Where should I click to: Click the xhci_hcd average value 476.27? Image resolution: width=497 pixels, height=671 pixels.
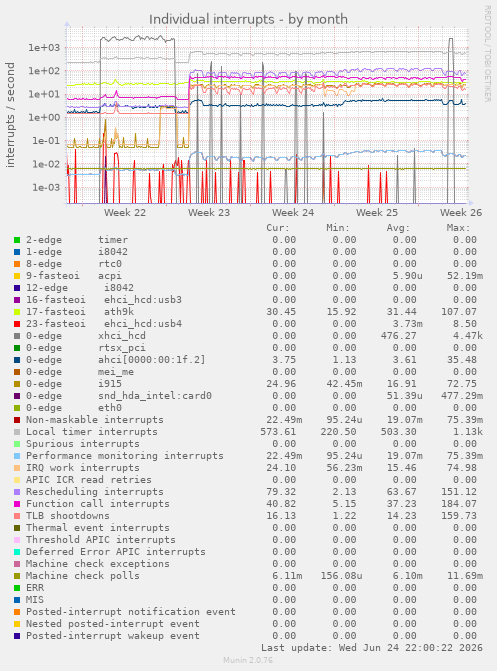coord(399,336)
